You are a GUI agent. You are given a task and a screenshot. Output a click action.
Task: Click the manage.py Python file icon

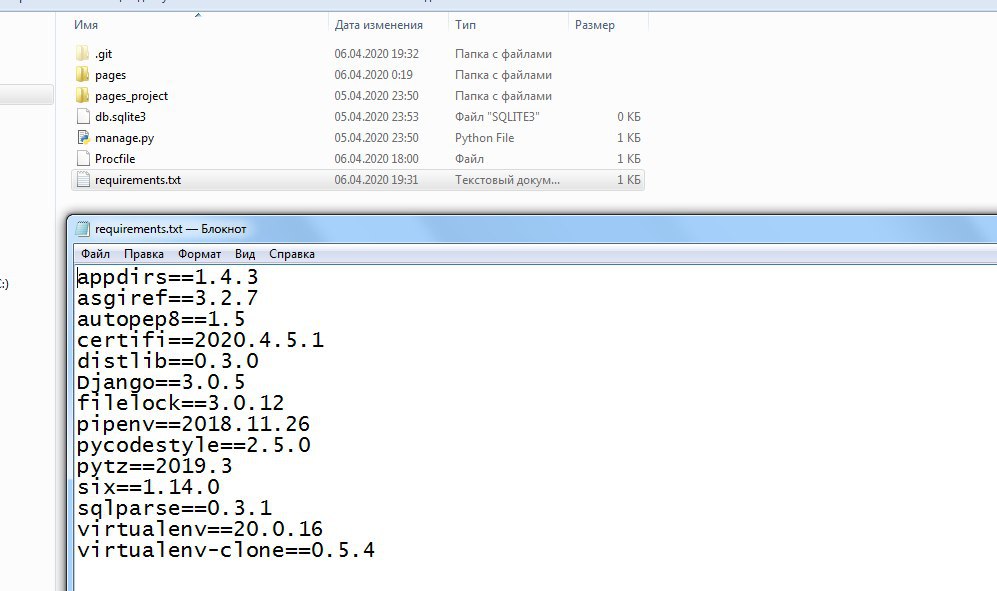point(83,137)
